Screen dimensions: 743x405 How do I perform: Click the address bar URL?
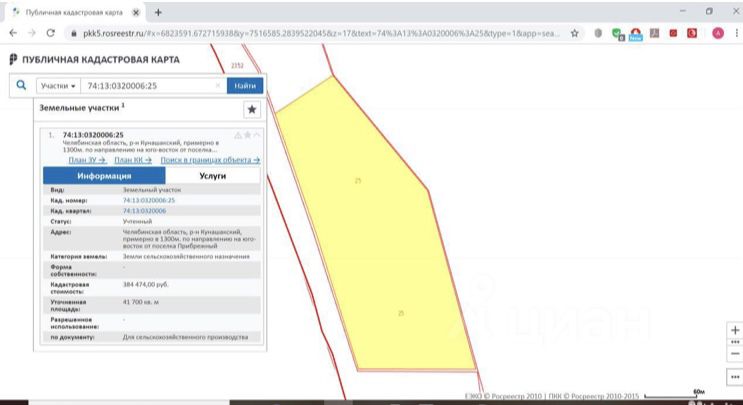[x=321, y=33]
